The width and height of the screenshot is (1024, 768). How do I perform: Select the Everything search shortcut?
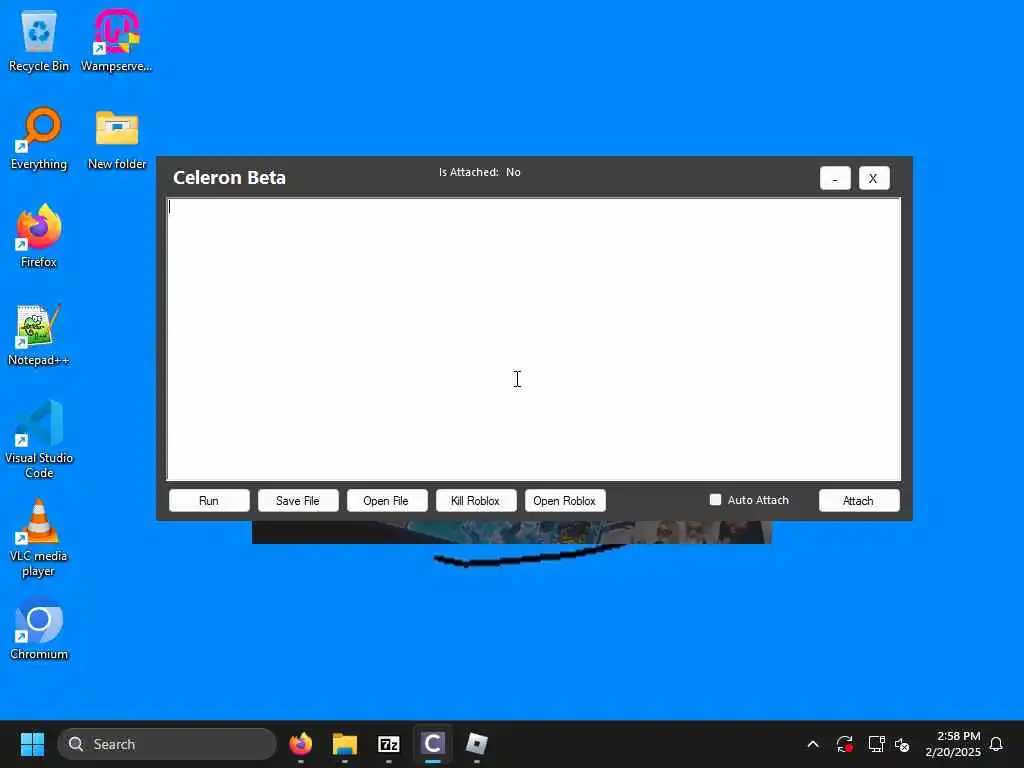[39, 138]
